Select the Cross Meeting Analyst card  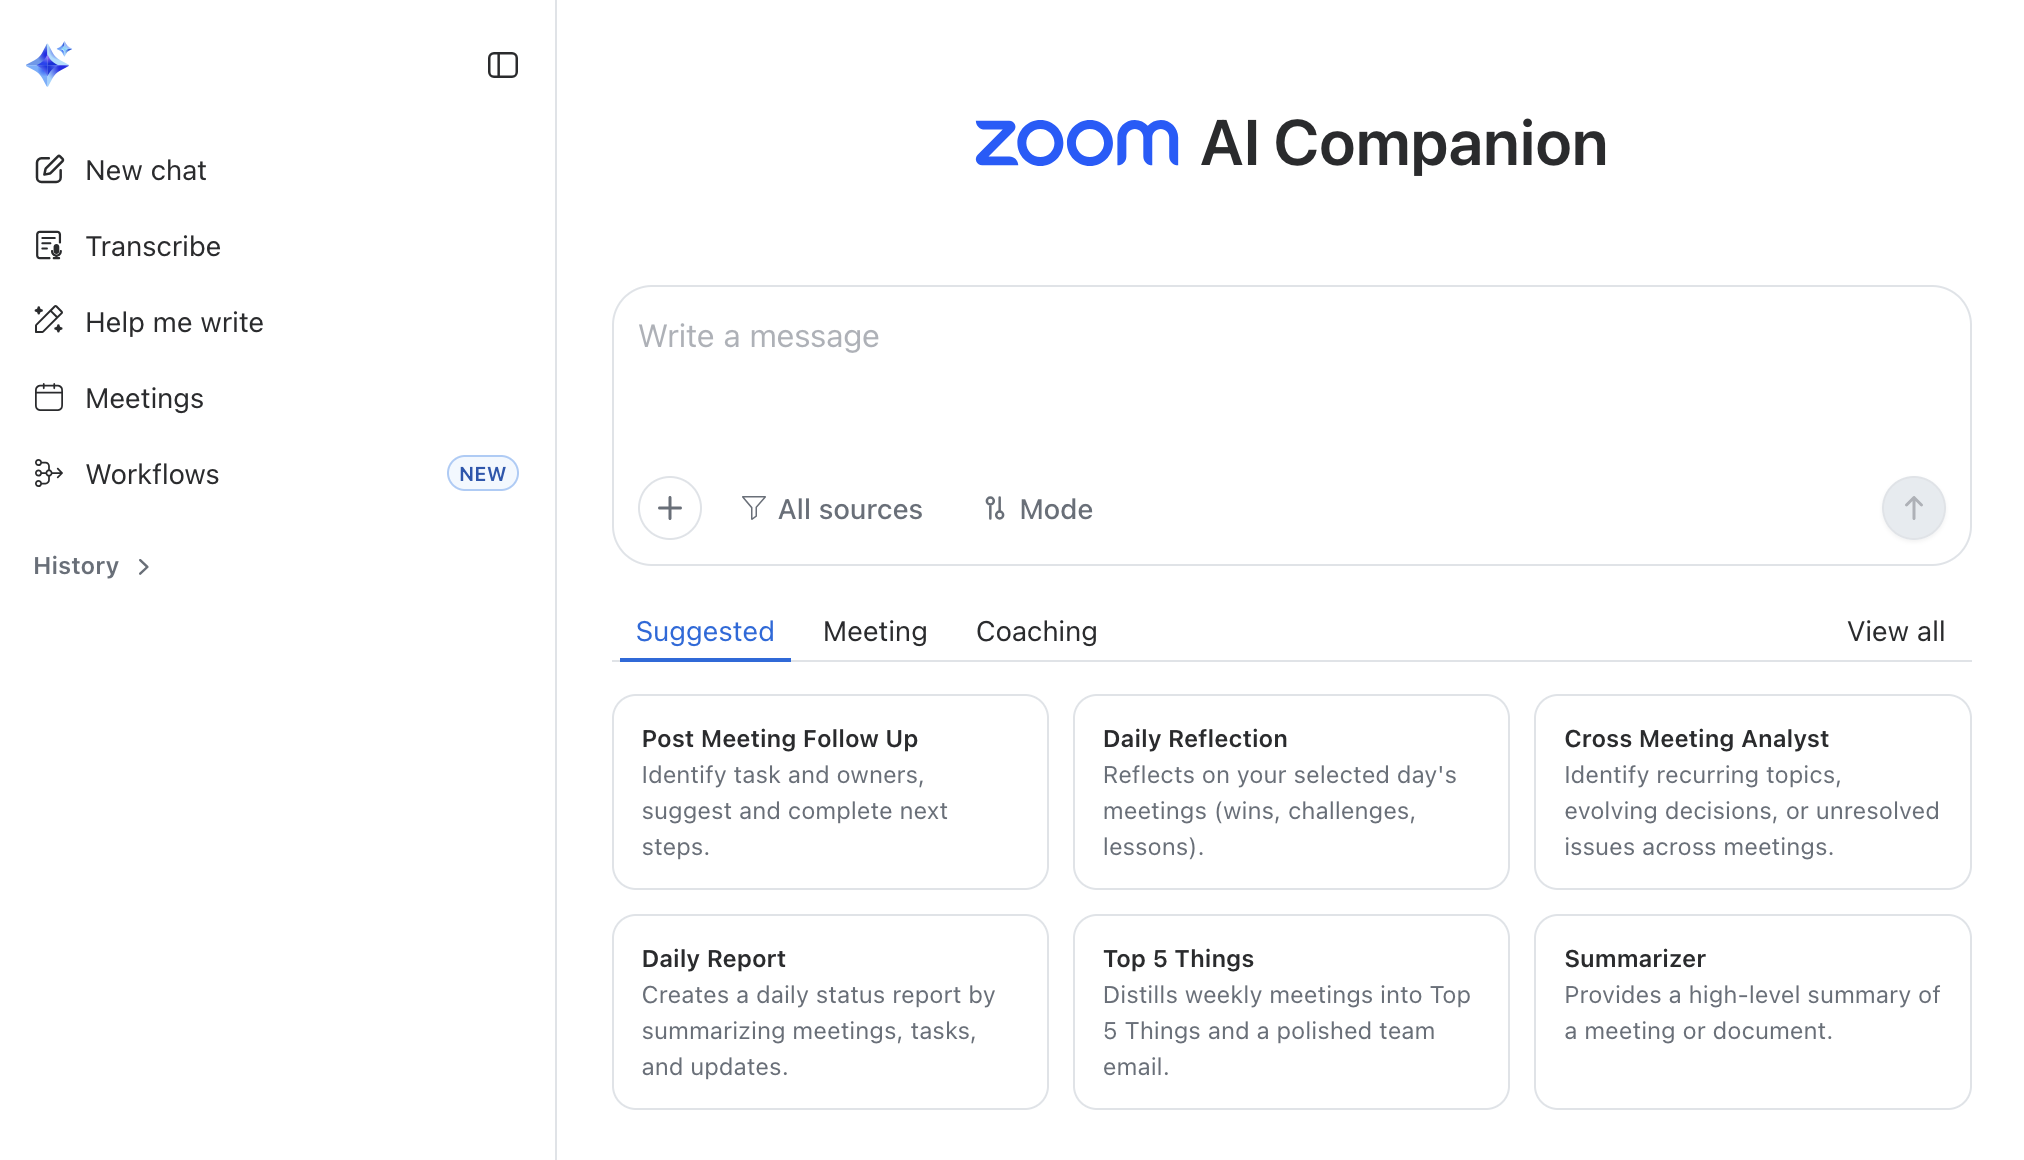pyautogui.click(x=1752, y=792)
